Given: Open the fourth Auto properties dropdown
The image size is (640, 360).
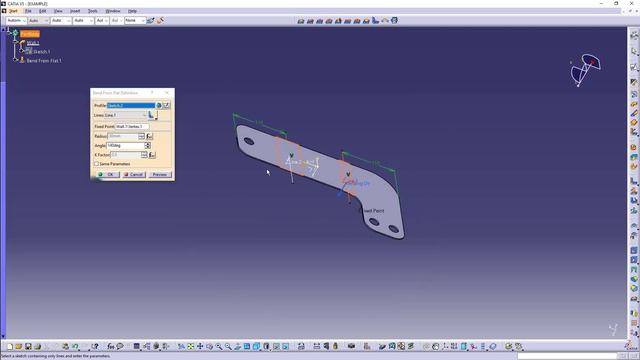Looking at the screenshot, I should 83,20.
